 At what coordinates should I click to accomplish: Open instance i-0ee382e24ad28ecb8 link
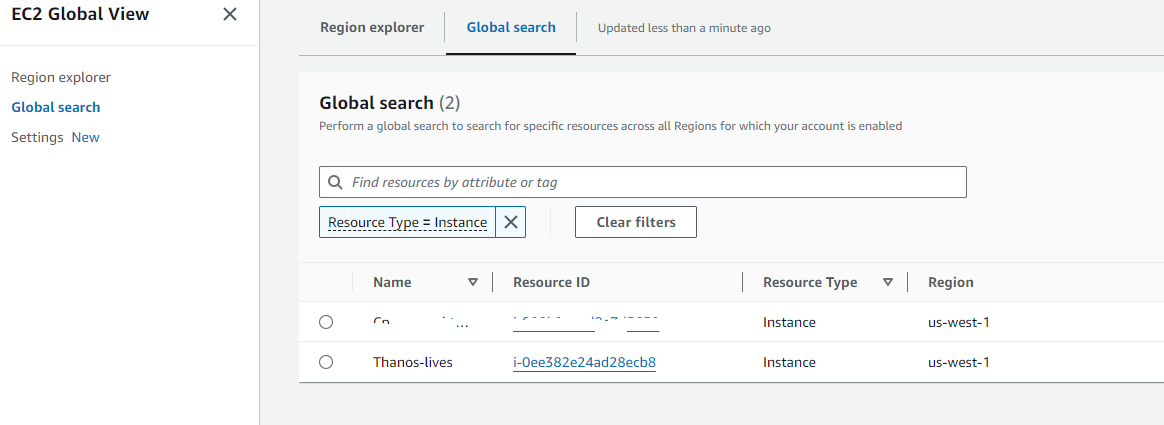pos(584,362)
